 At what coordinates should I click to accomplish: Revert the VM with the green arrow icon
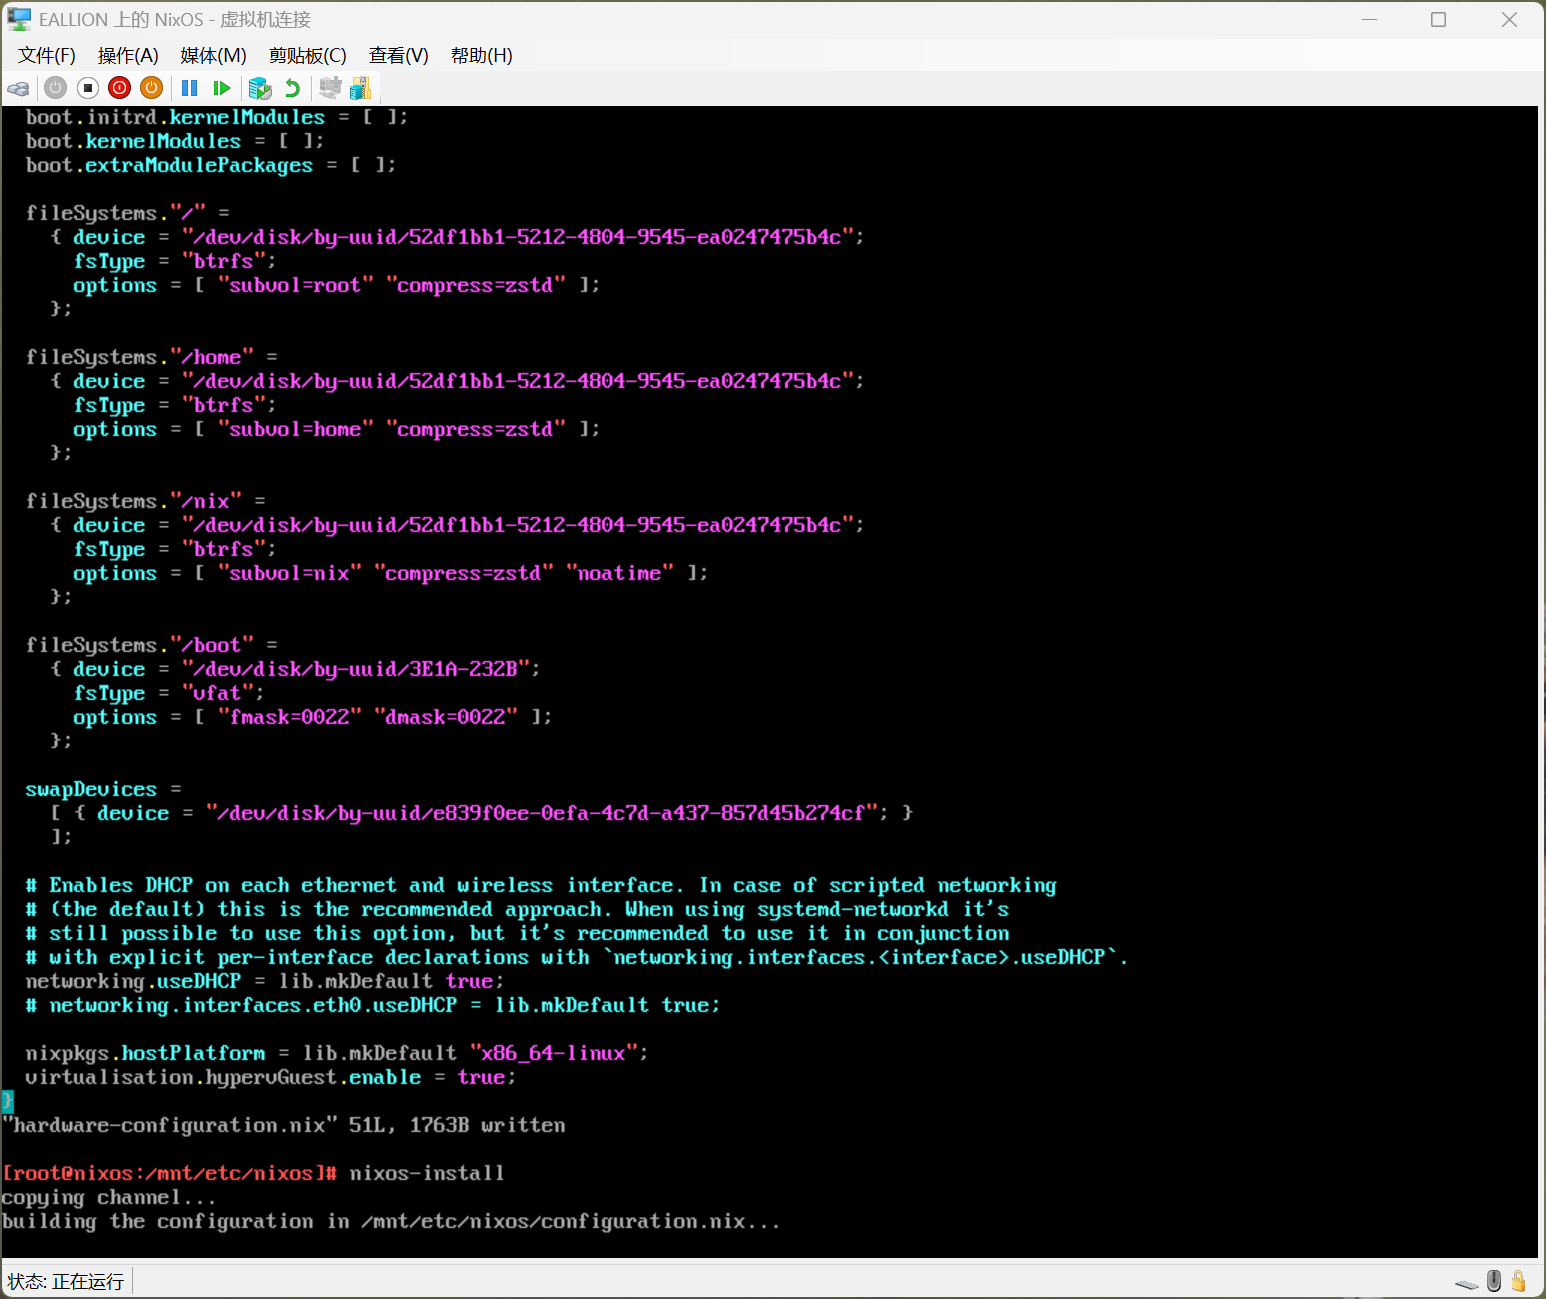tap(292, 88)
